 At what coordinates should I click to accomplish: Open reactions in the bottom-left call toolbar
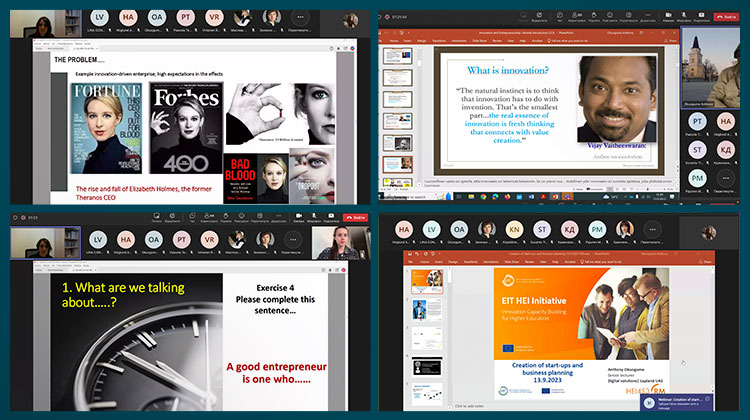click(242, 218)
